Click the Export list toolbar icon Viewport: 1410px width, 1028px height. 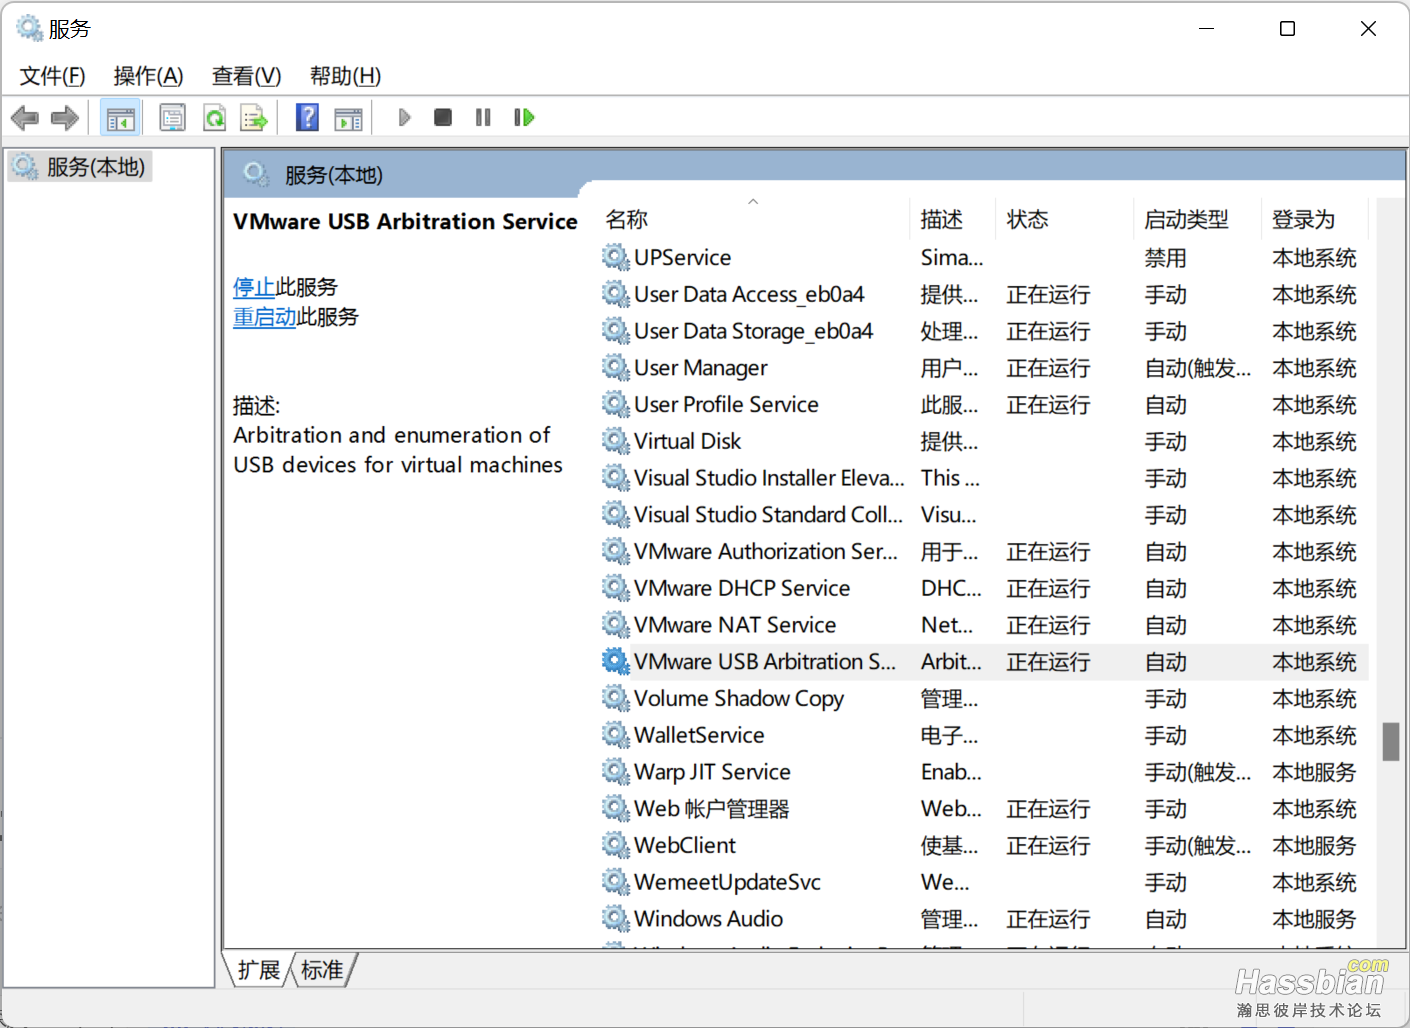pyautogui.click(x=254, y=118)
